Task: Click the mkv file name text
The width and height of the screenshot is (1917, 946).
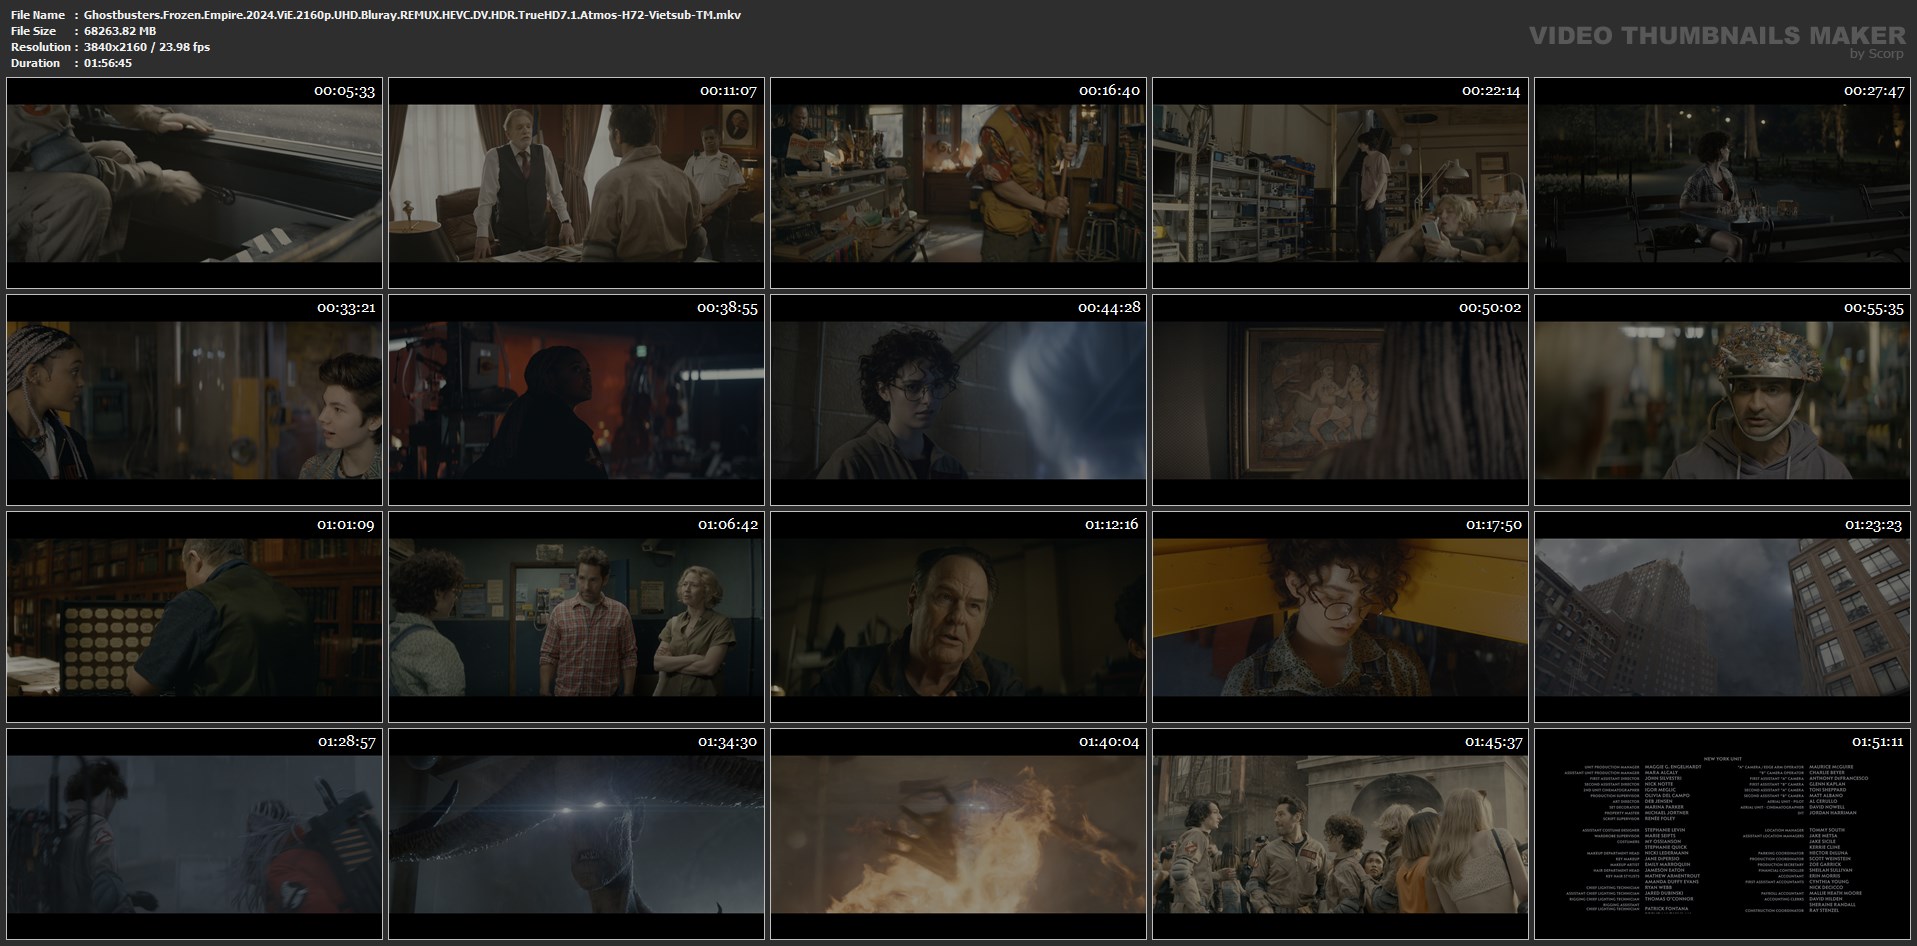Action: 412,15
